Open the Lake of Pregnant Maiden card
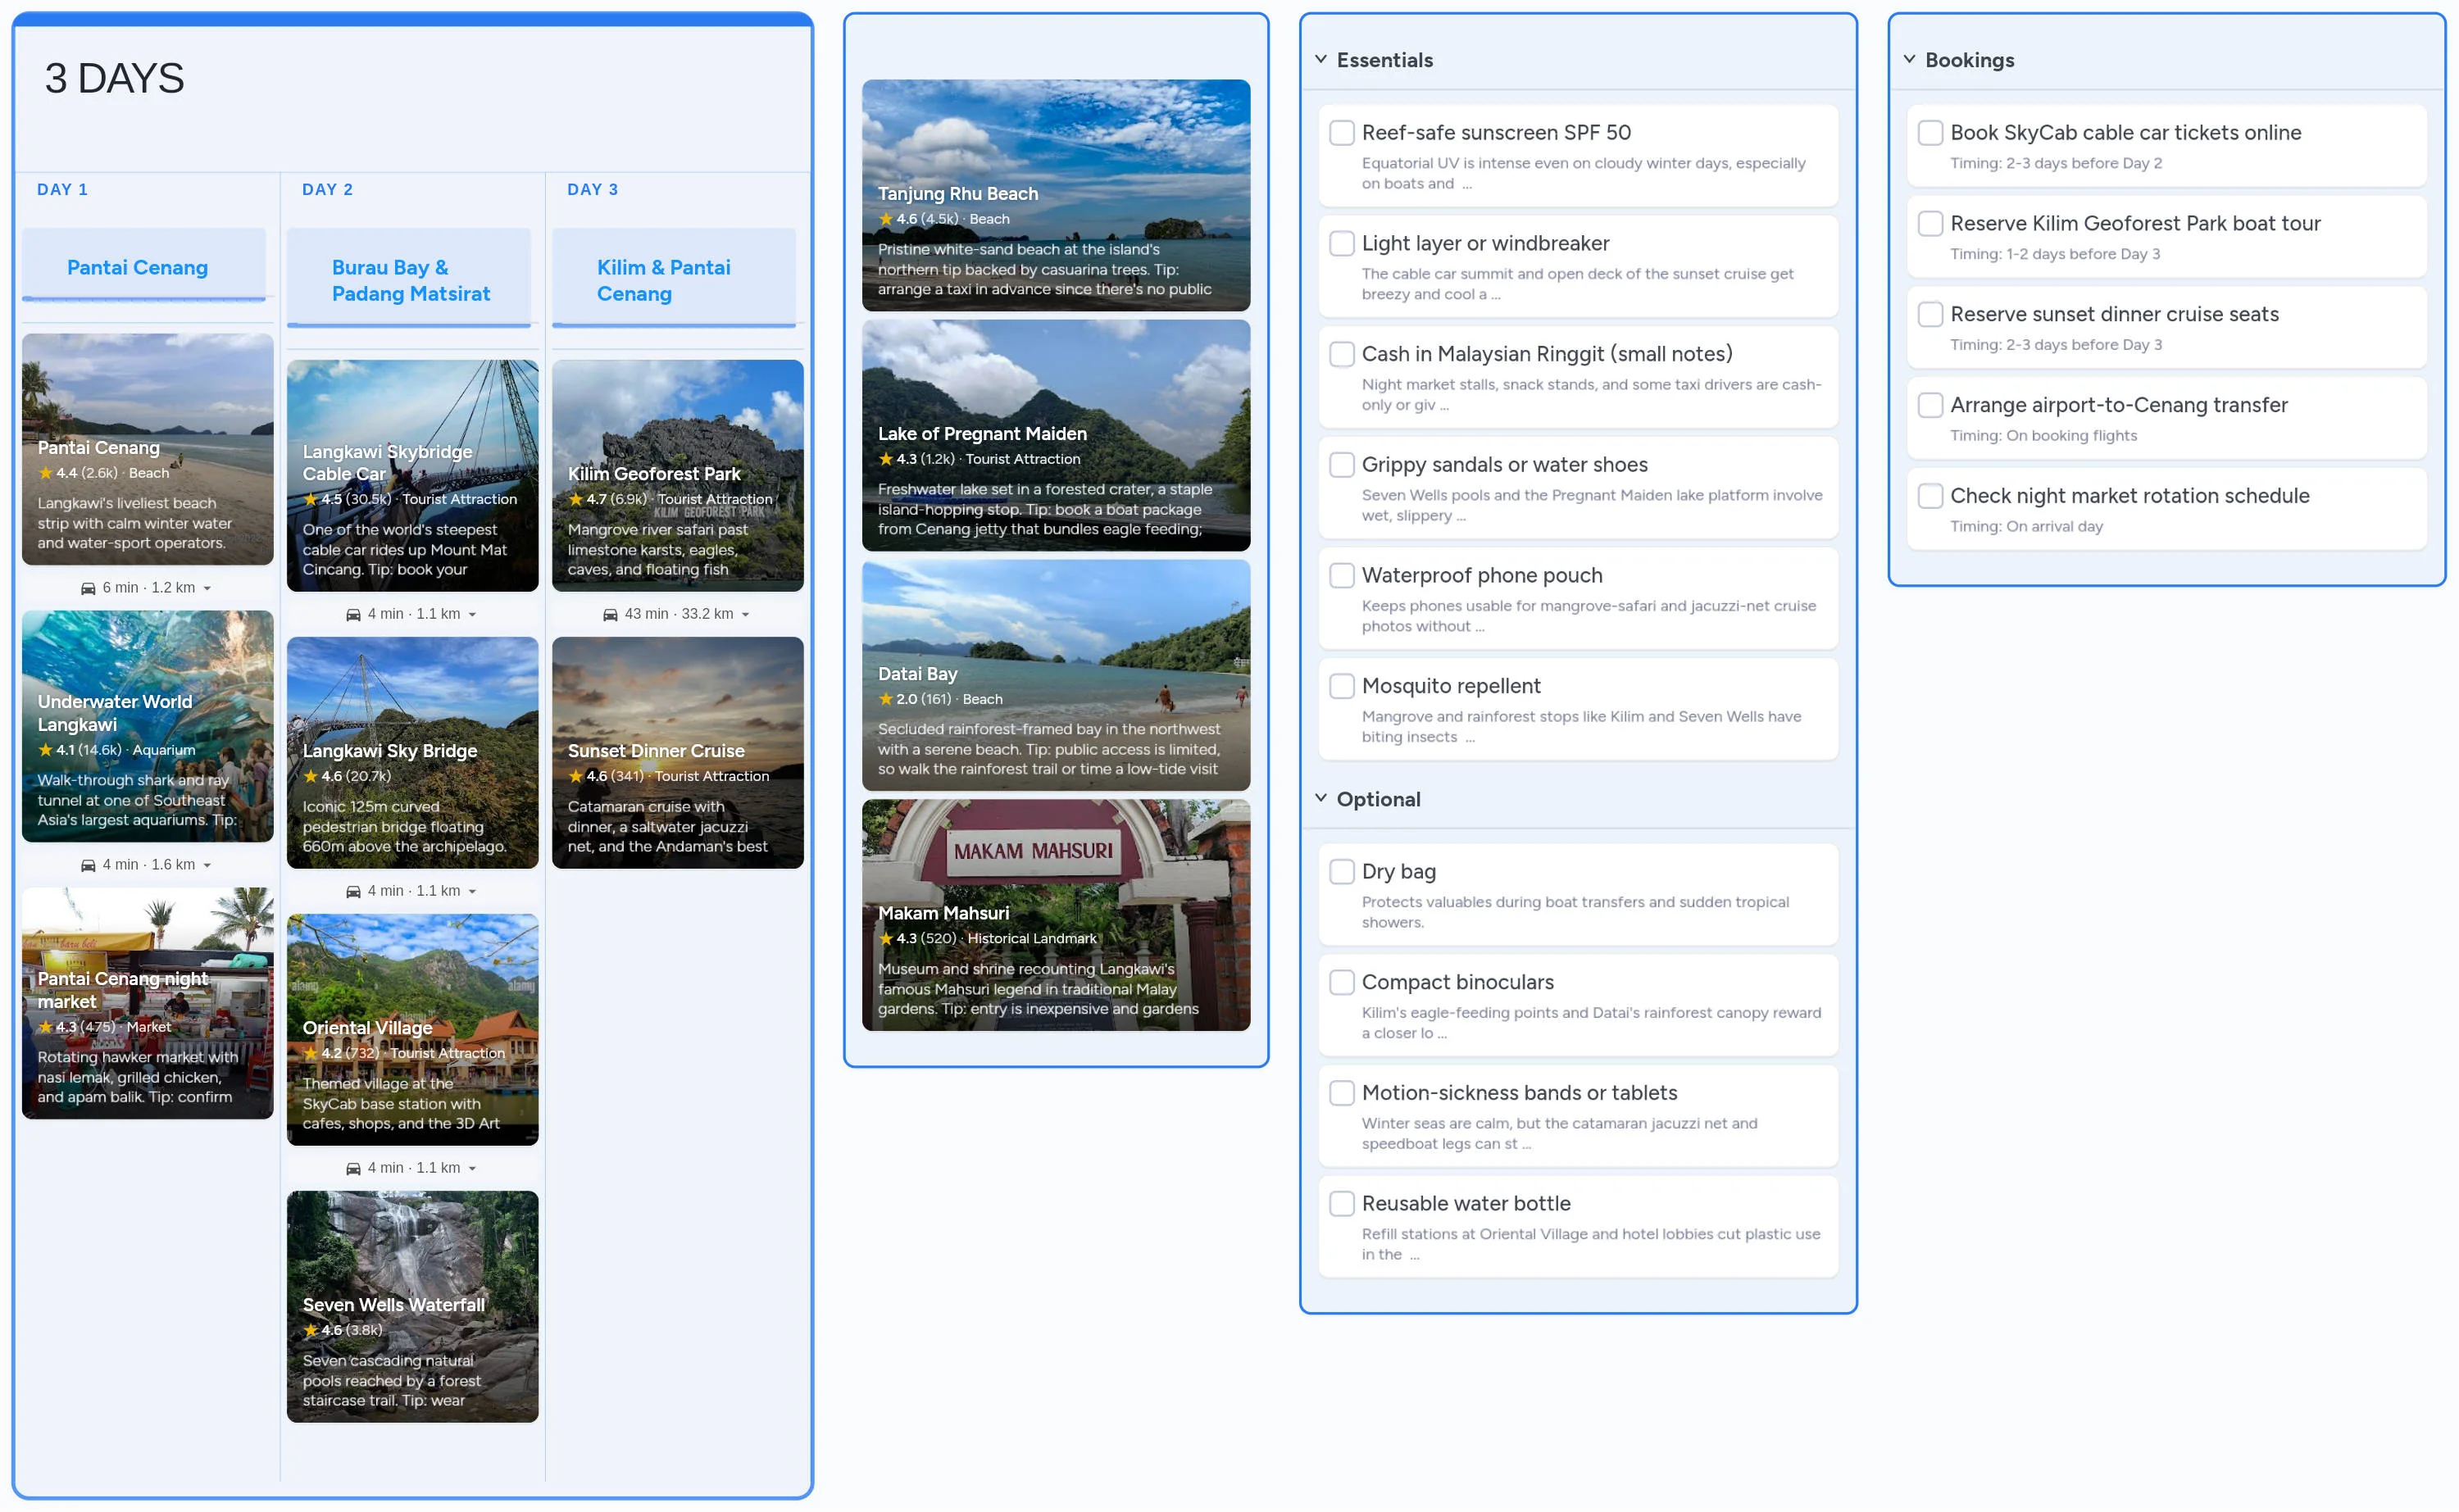The width and height of the screenshot is (2459, 1512). click(1056, 435)
